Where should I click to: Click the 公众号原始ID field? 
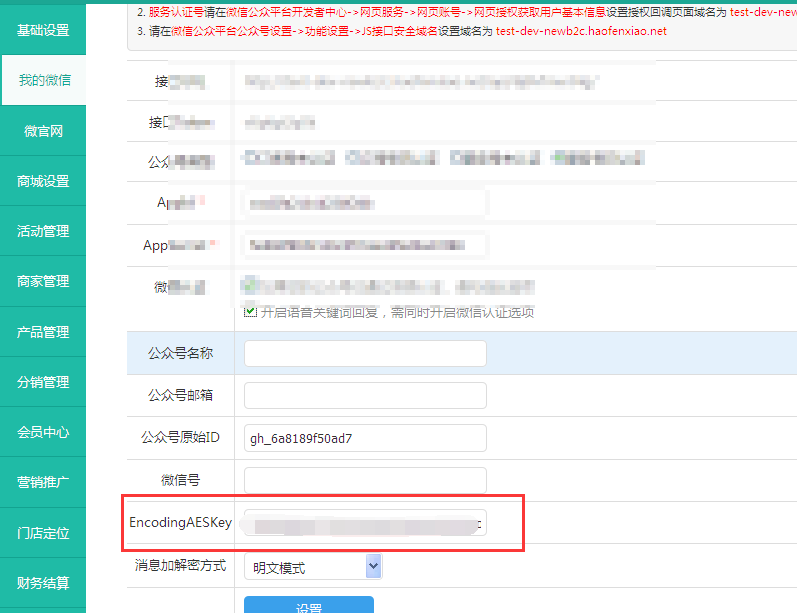[x=365, y=438]
